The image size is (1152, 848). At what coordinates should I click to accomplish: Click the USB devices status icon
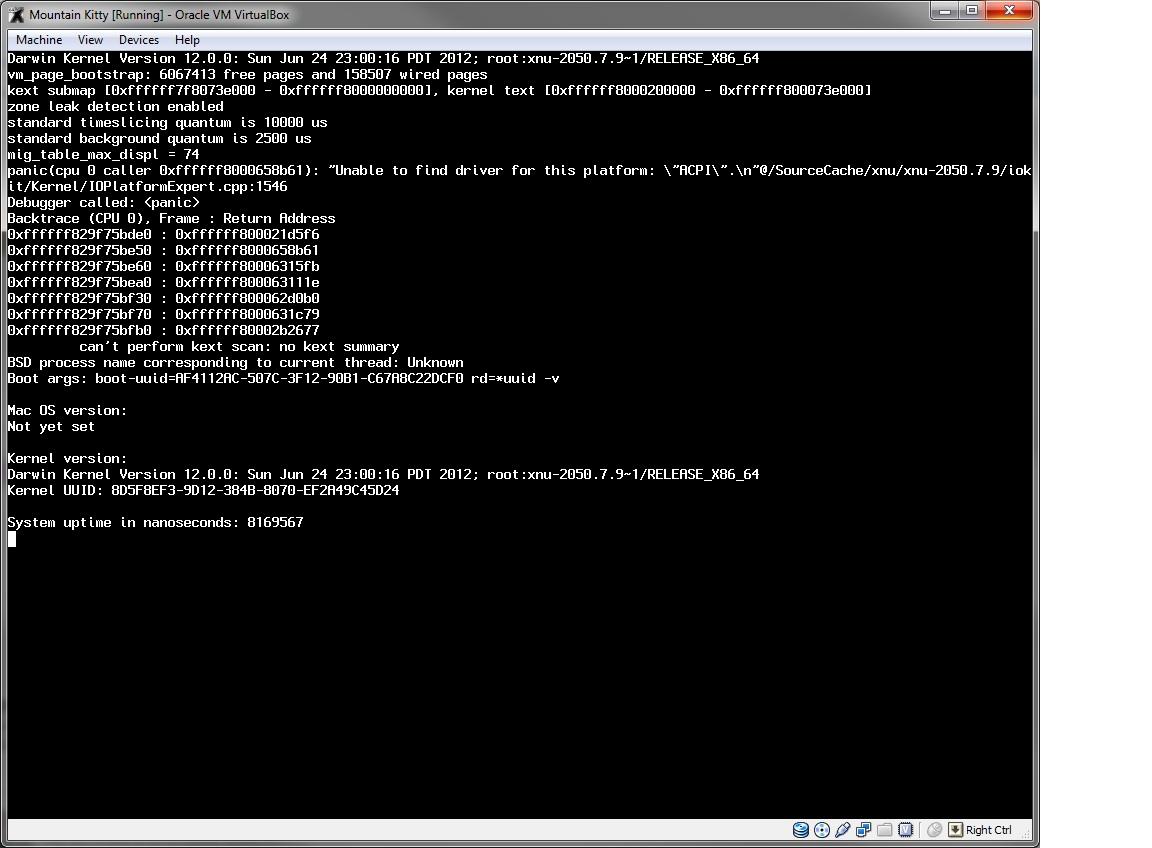(843, 830)
